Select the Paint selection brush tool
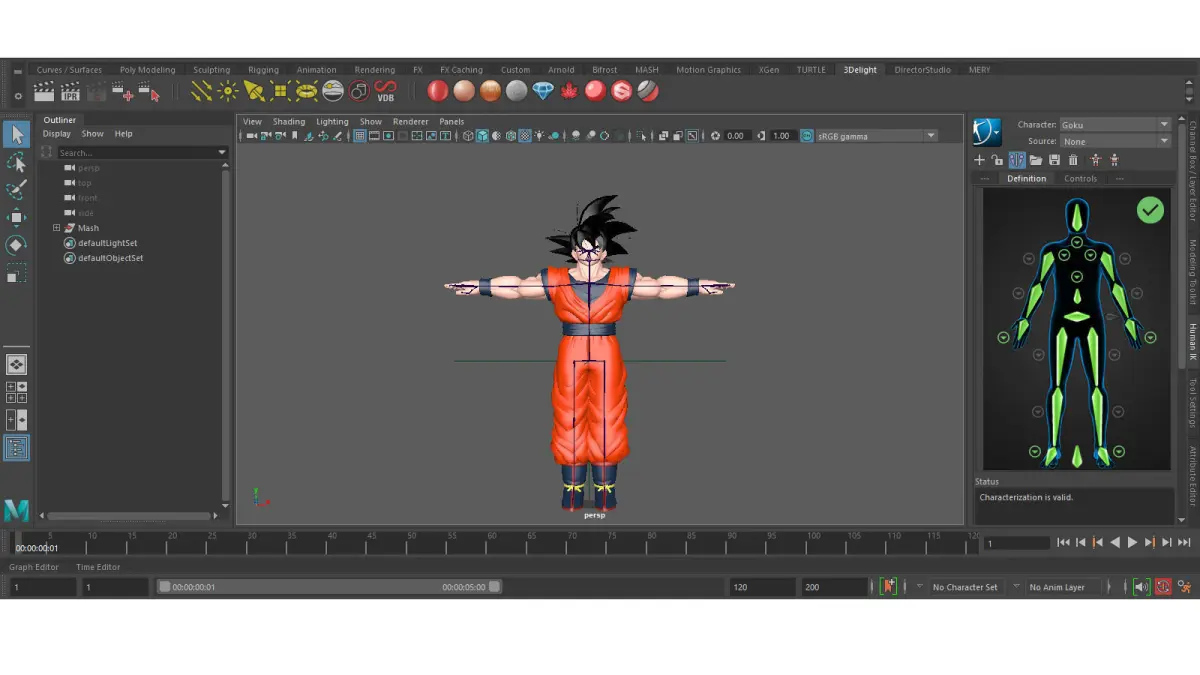The image size is (1200, 675). click(17, 190)
